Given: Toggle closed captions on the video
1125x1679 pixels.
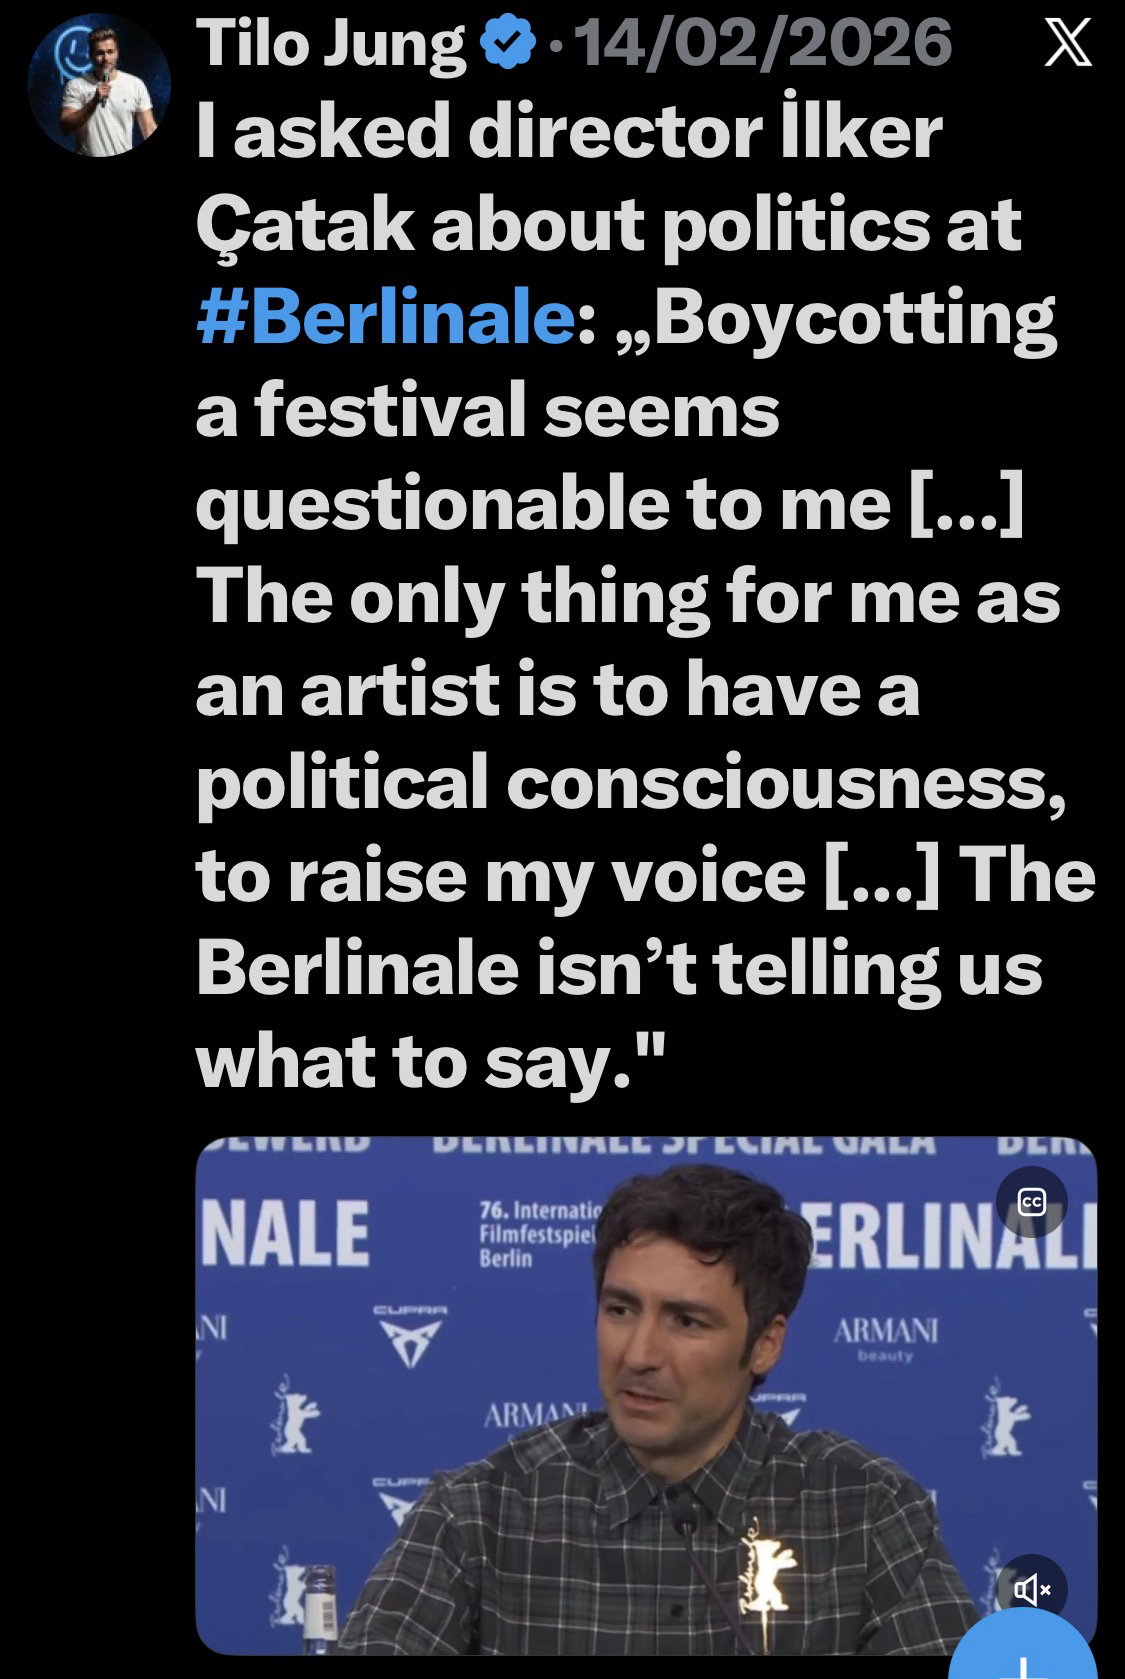Looking at the screenshot, I should point(1031,1202).
